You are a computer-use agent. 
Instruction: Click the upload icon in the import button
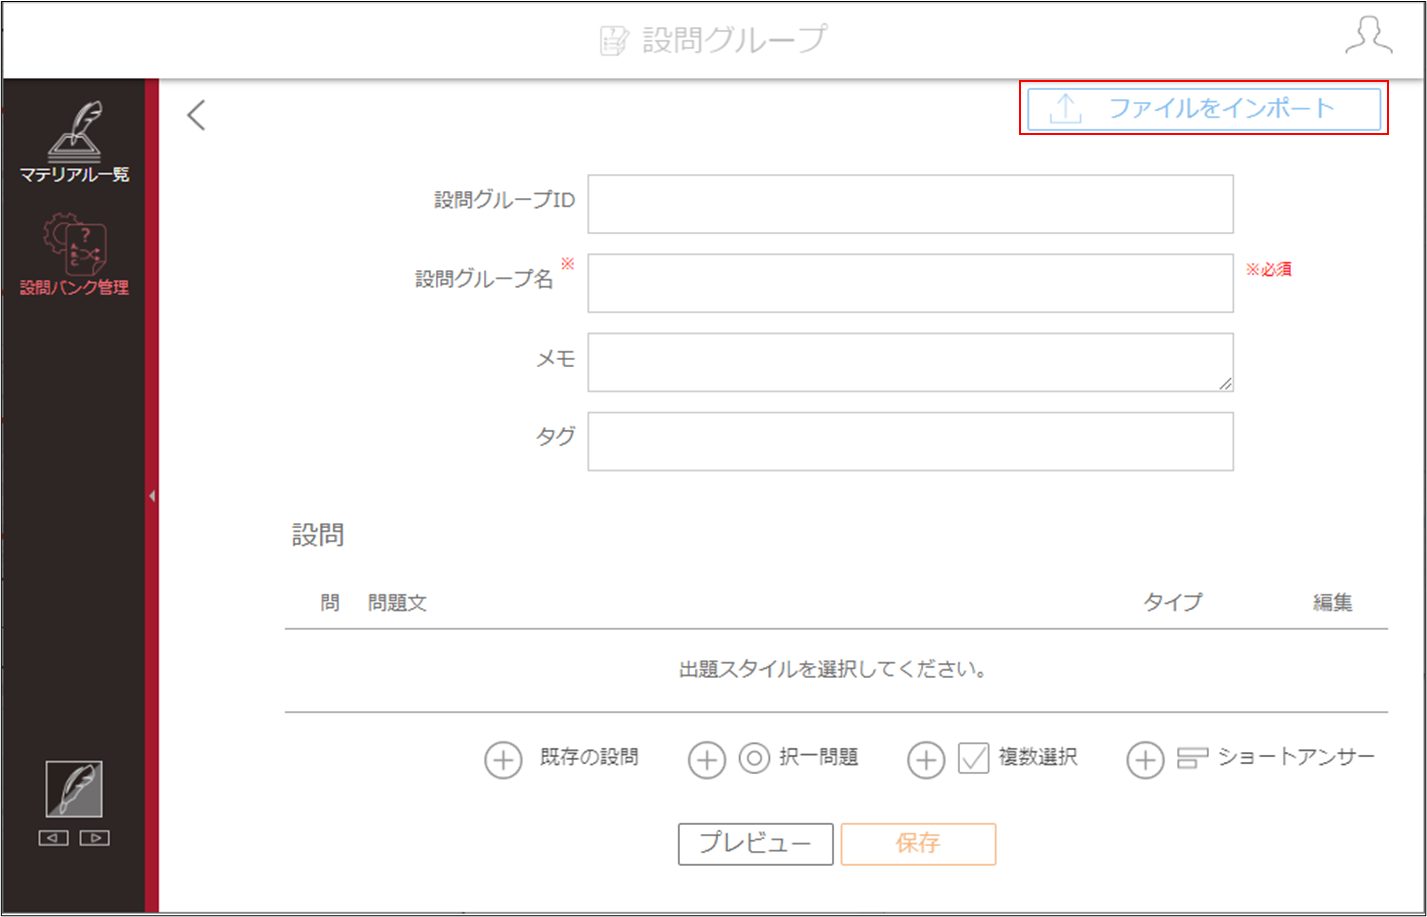(1066, 109)
